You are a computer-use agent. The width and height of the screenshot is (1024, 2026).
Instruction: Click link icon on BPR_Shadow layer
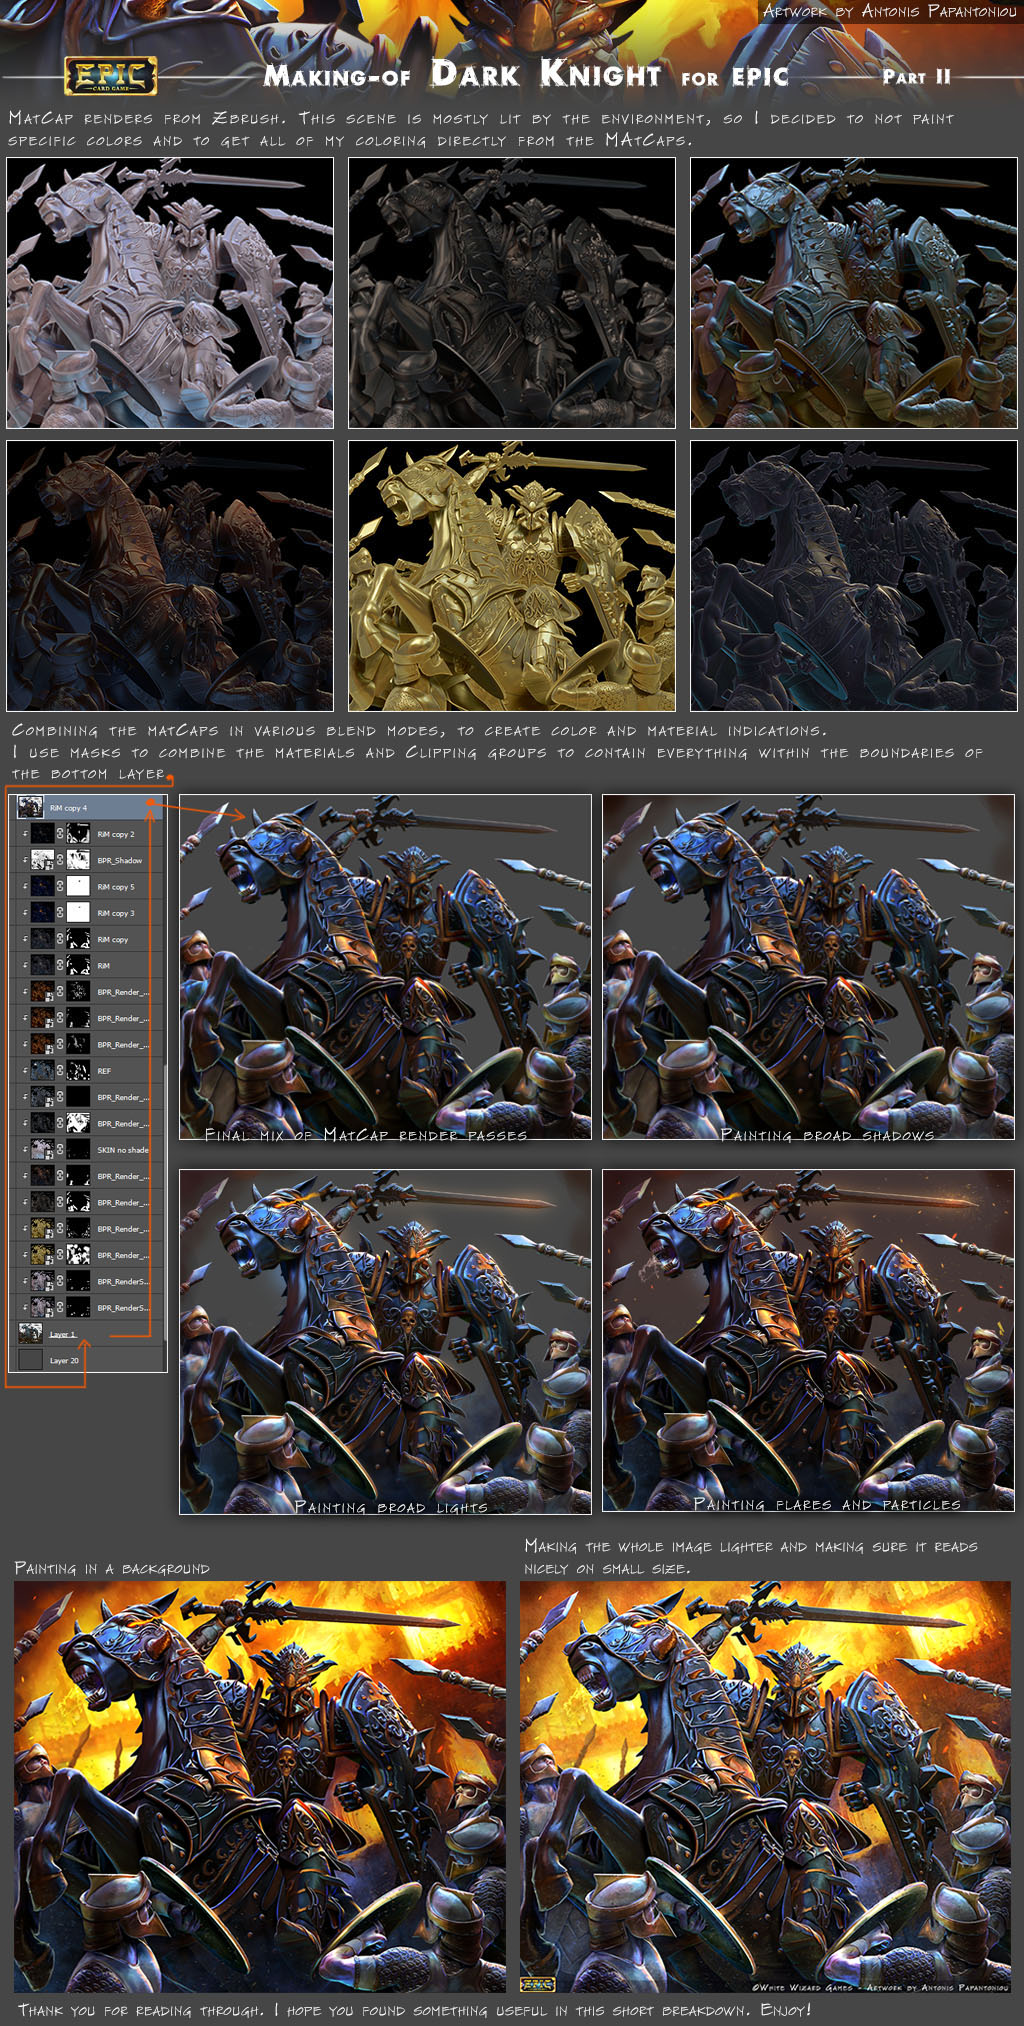tap(60, 860)
